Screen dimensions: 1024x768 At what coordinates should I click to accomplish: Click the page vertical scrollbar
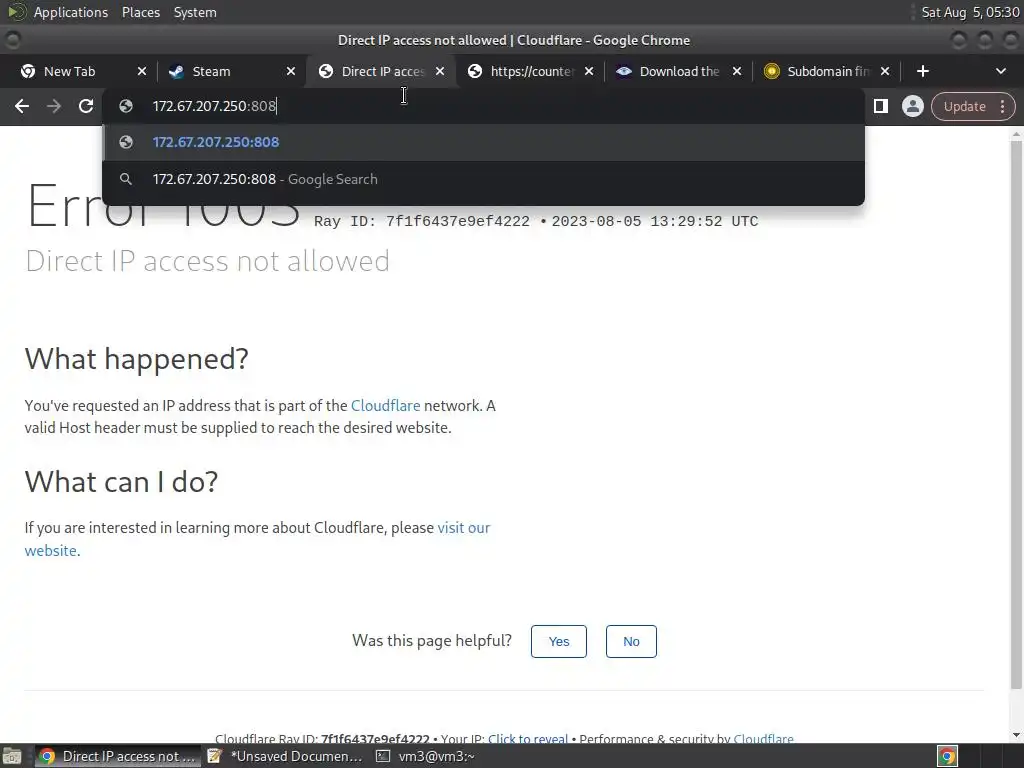pyautogui.click(x=1016, y=415)
